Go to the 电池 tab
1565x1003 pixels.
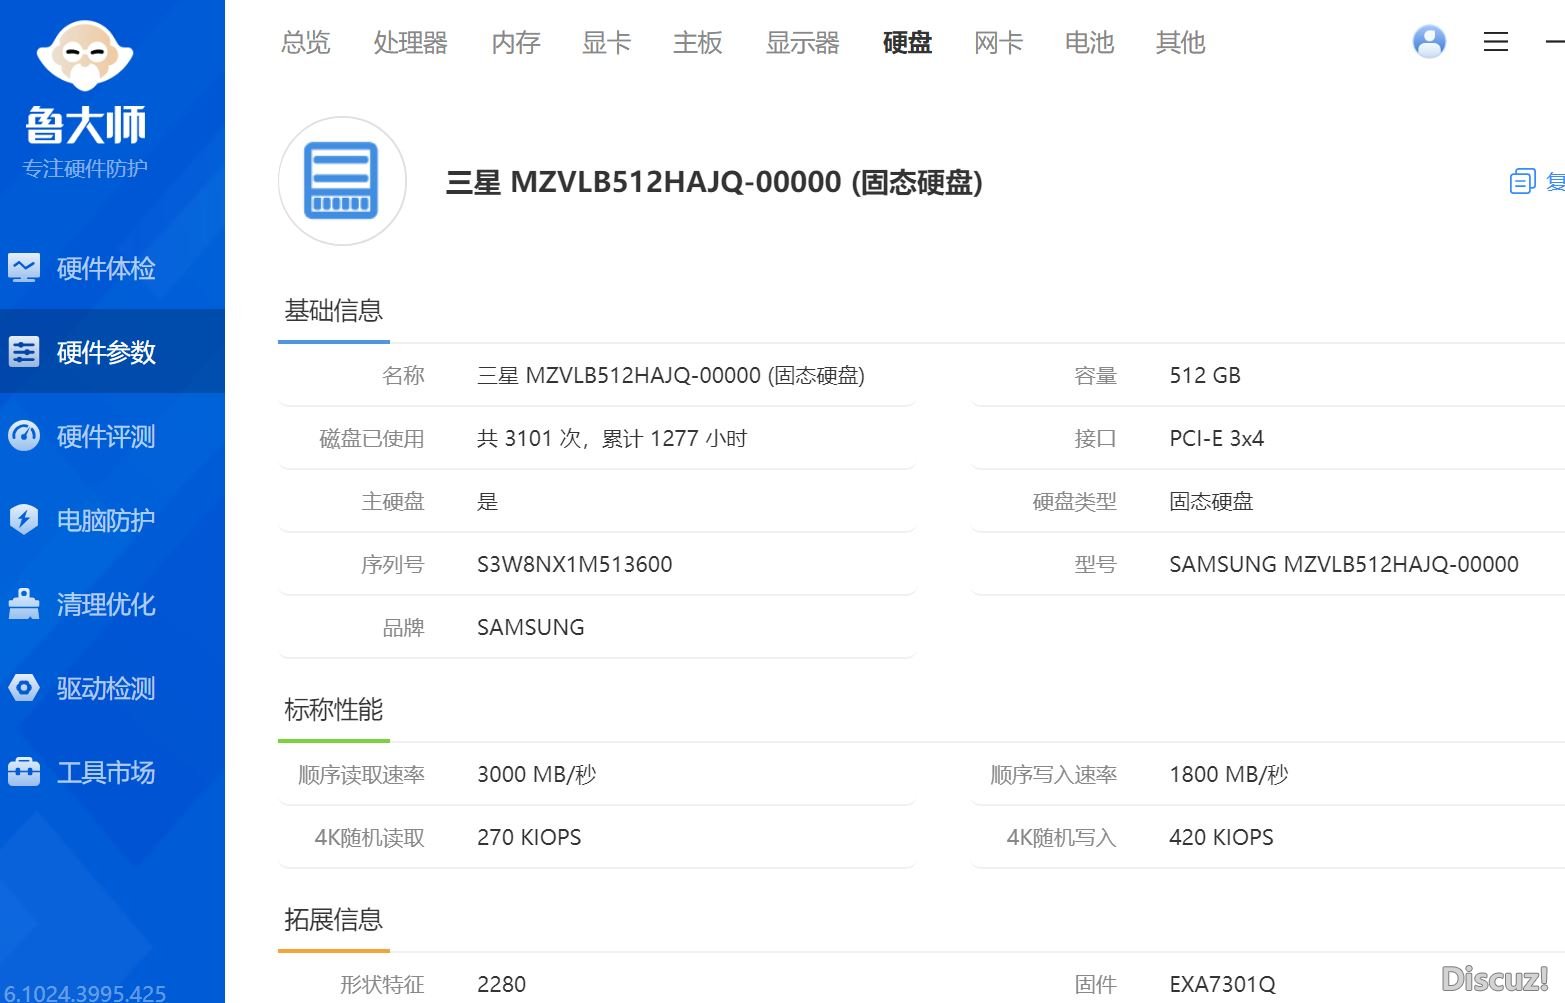point(1090,42)
